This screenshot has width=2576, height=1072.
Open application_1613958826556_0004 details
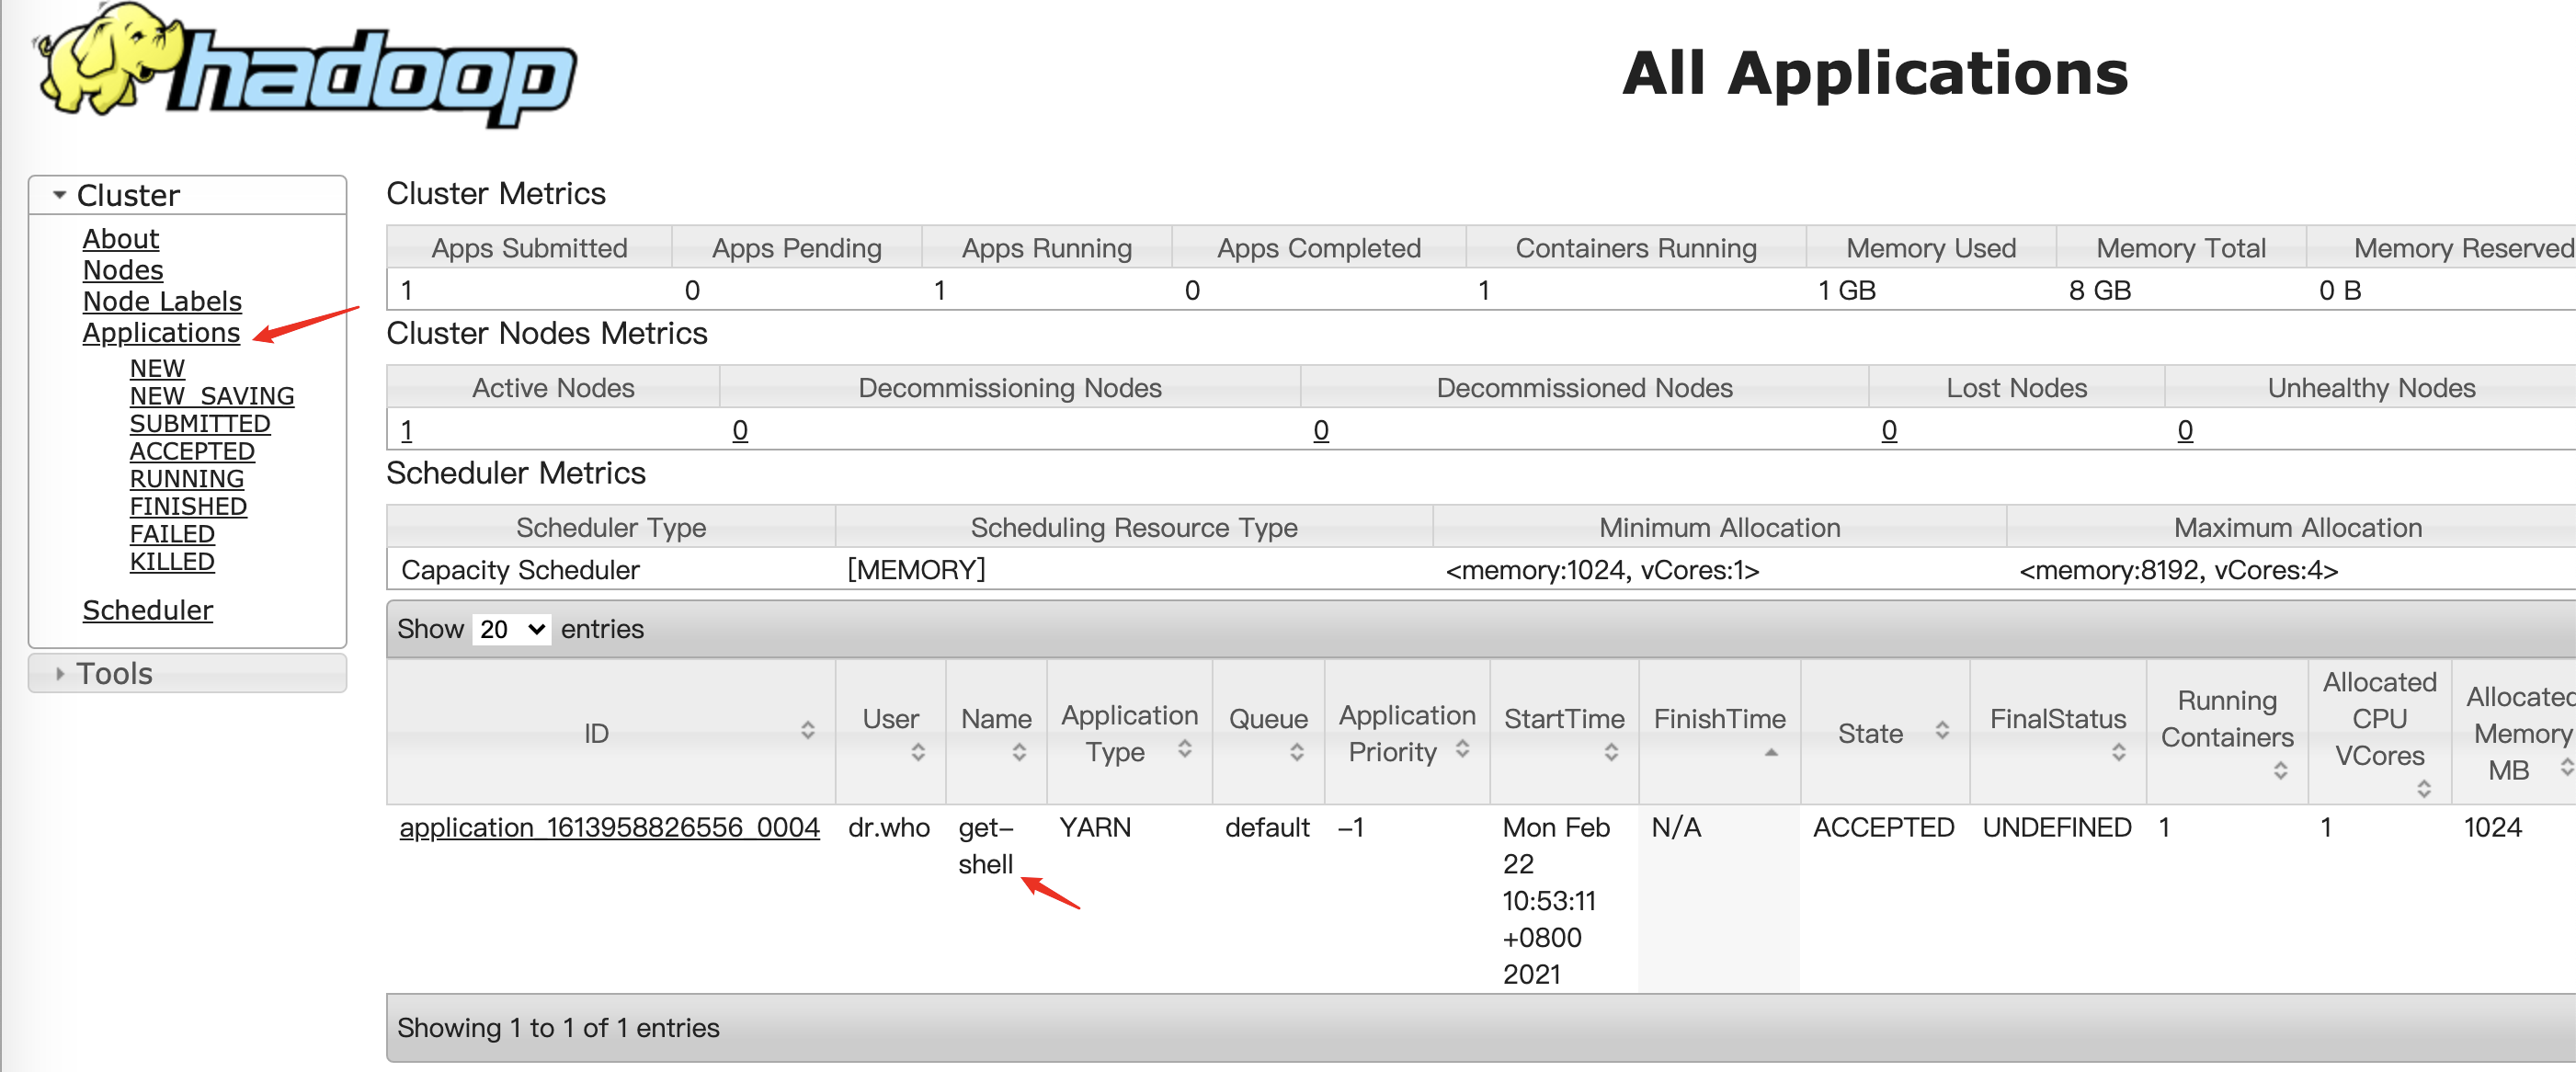tap(609, 827)
